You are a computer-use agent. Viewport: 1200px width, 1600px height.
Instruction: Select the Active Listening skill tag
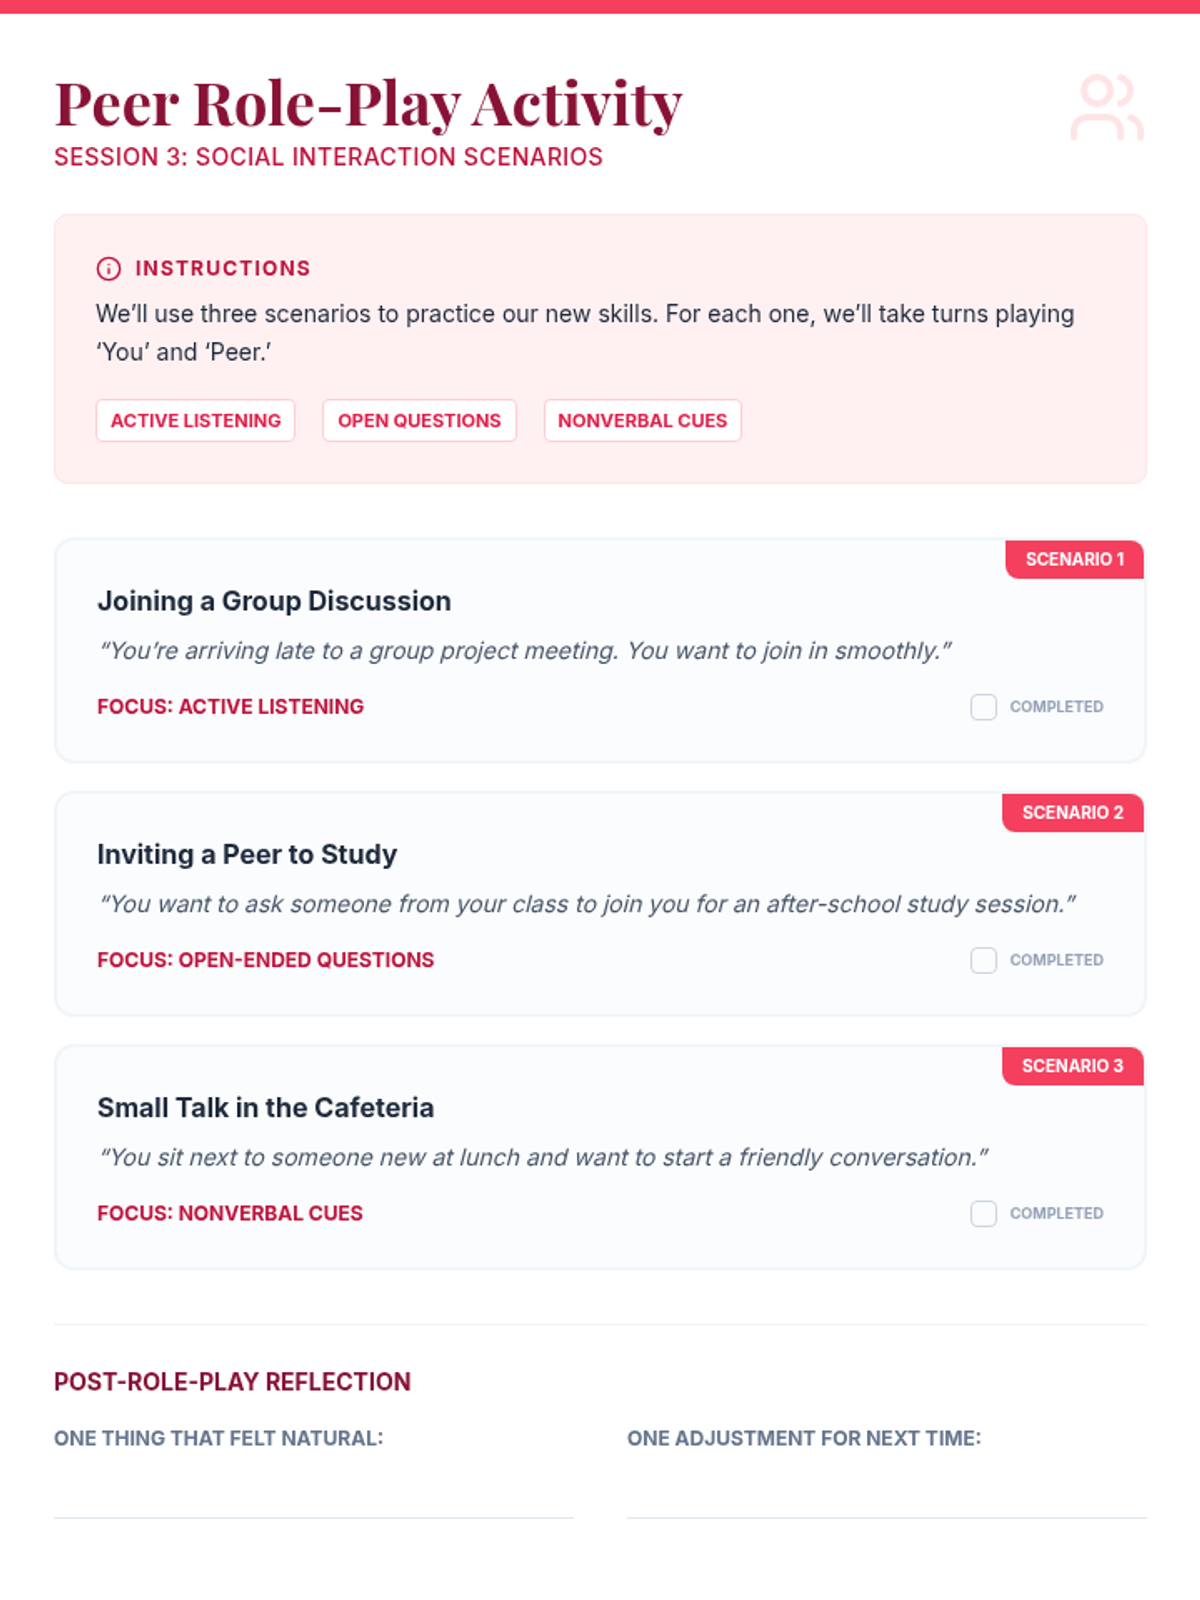coord(195,421)
